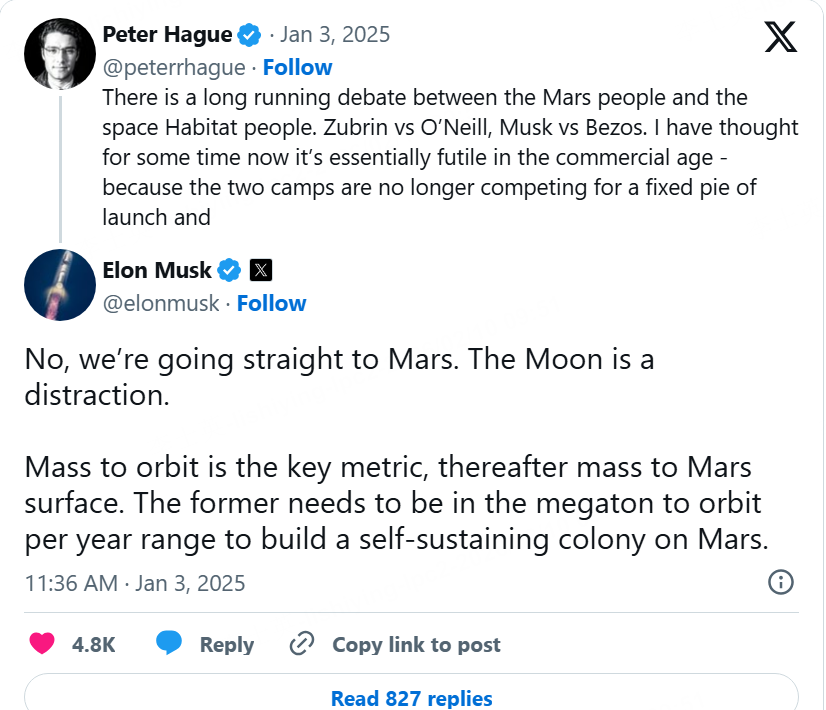
Task: Like the post via heart icon
Action: tap(42, 644)
